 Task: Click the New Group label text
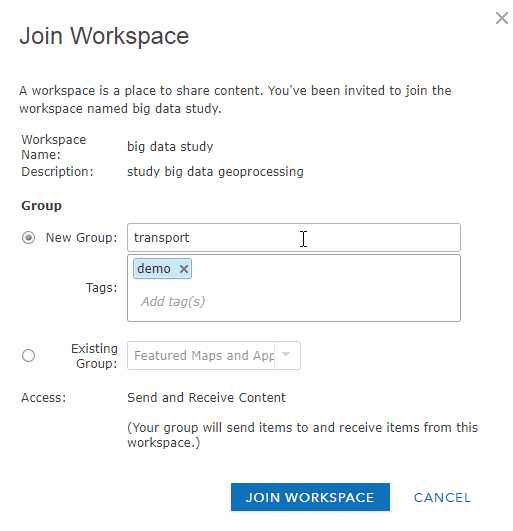pyautogui.click(x=81, y=237)
